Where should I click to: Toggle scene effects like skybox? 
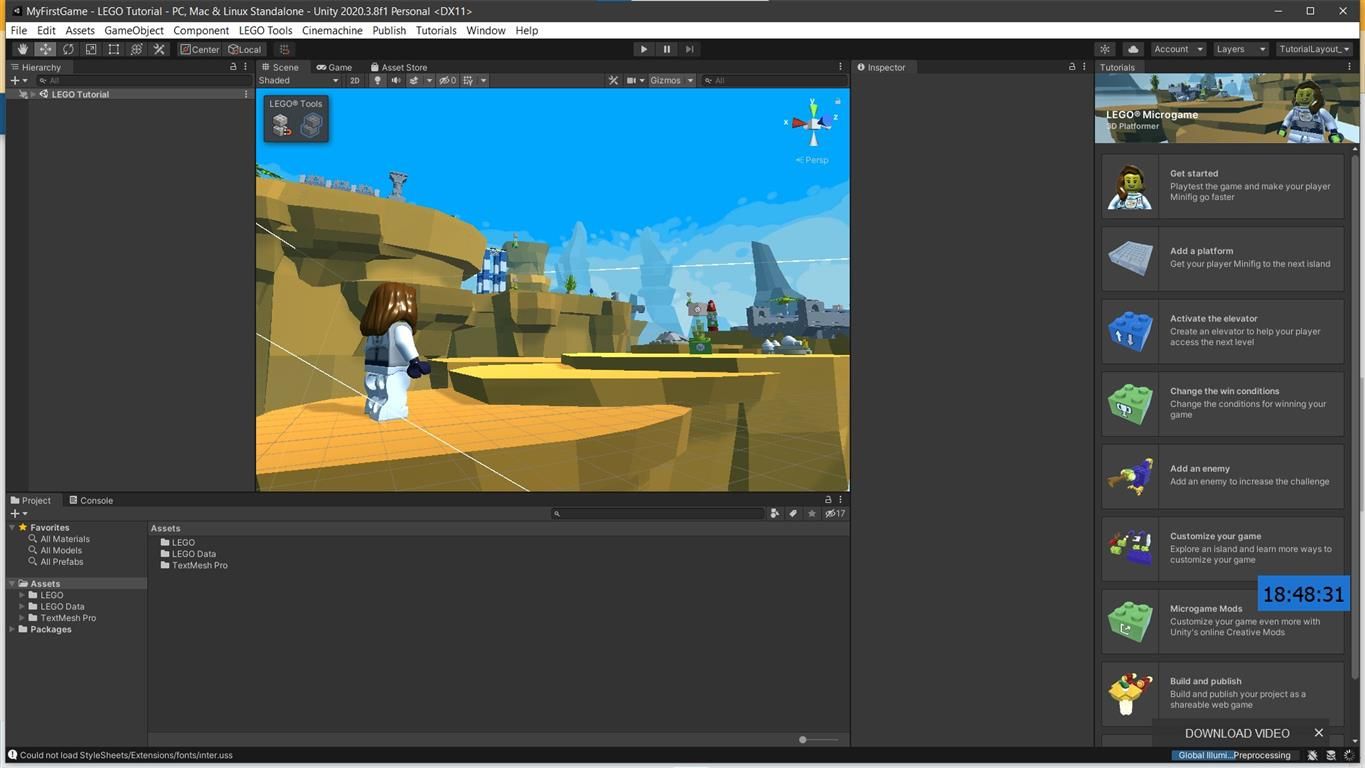[x=413, y=80]
